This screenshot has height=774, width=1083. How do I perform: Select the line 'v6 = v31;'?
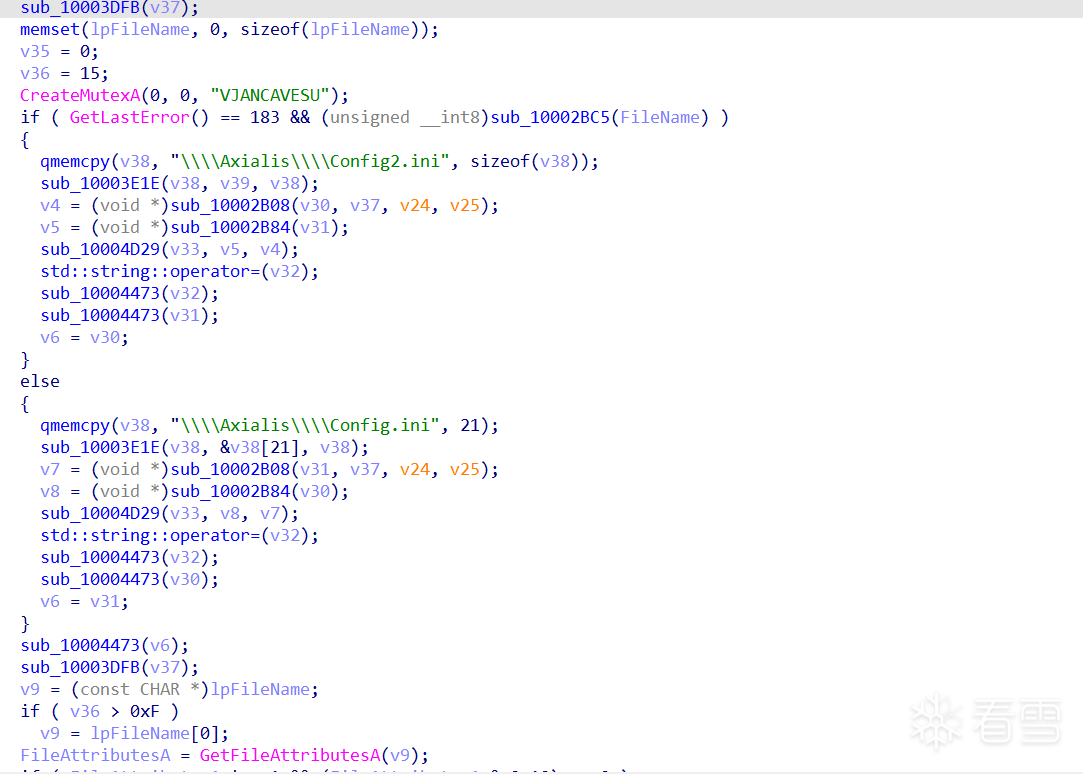84,601
